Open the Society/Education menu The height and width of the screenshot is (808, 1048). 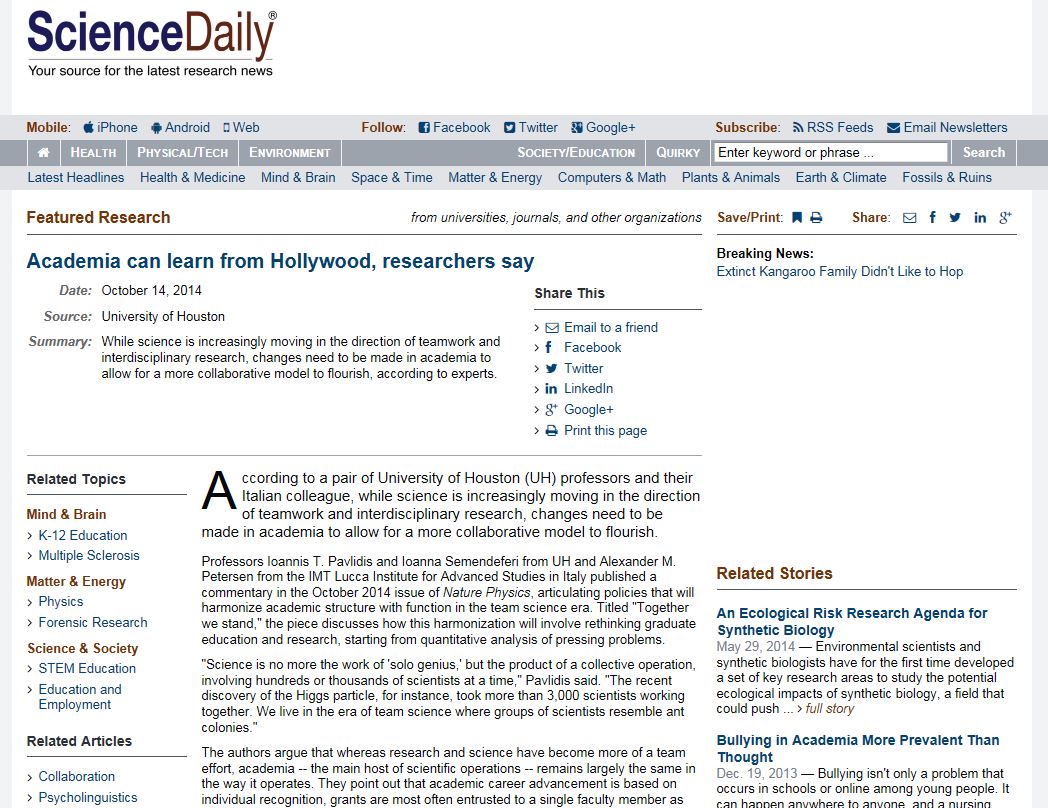(576, 152)
